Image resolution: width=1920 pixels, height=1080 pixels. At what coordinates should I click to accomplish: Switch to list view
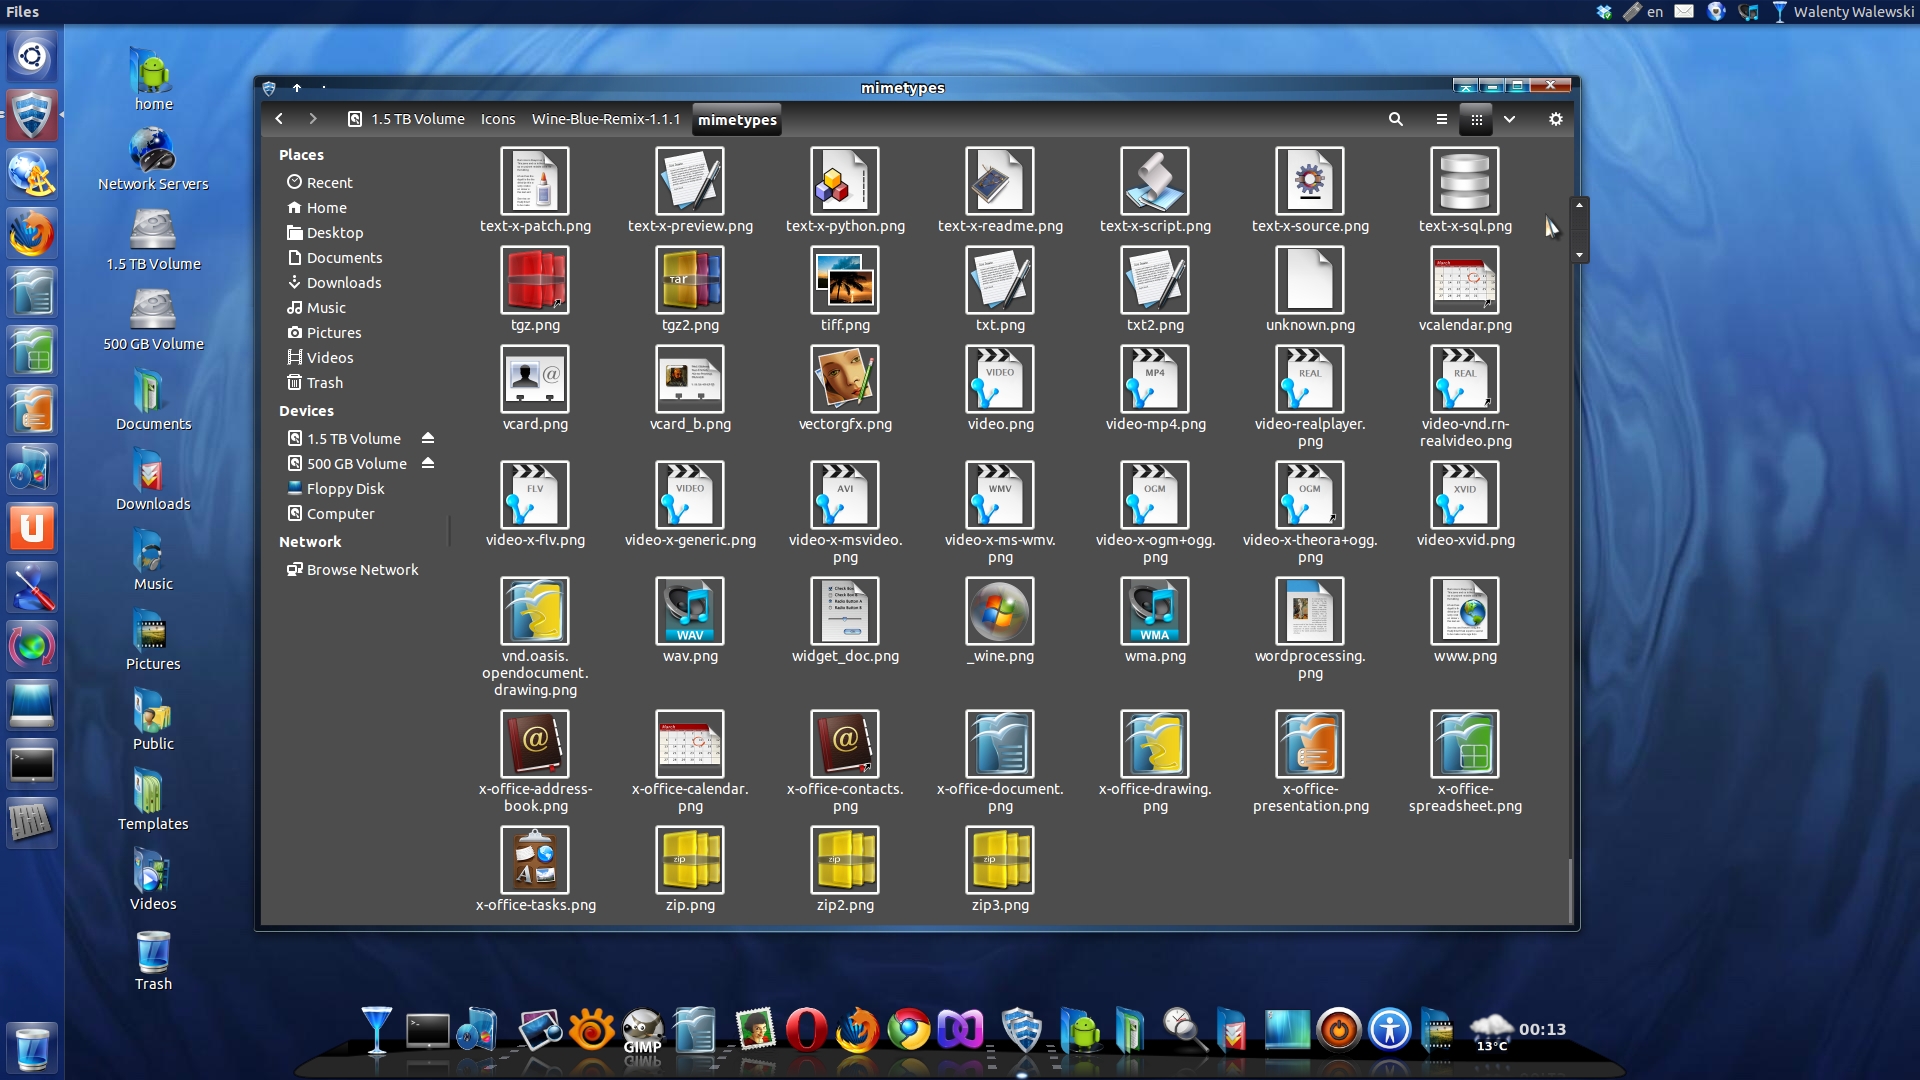[1441, 119]
